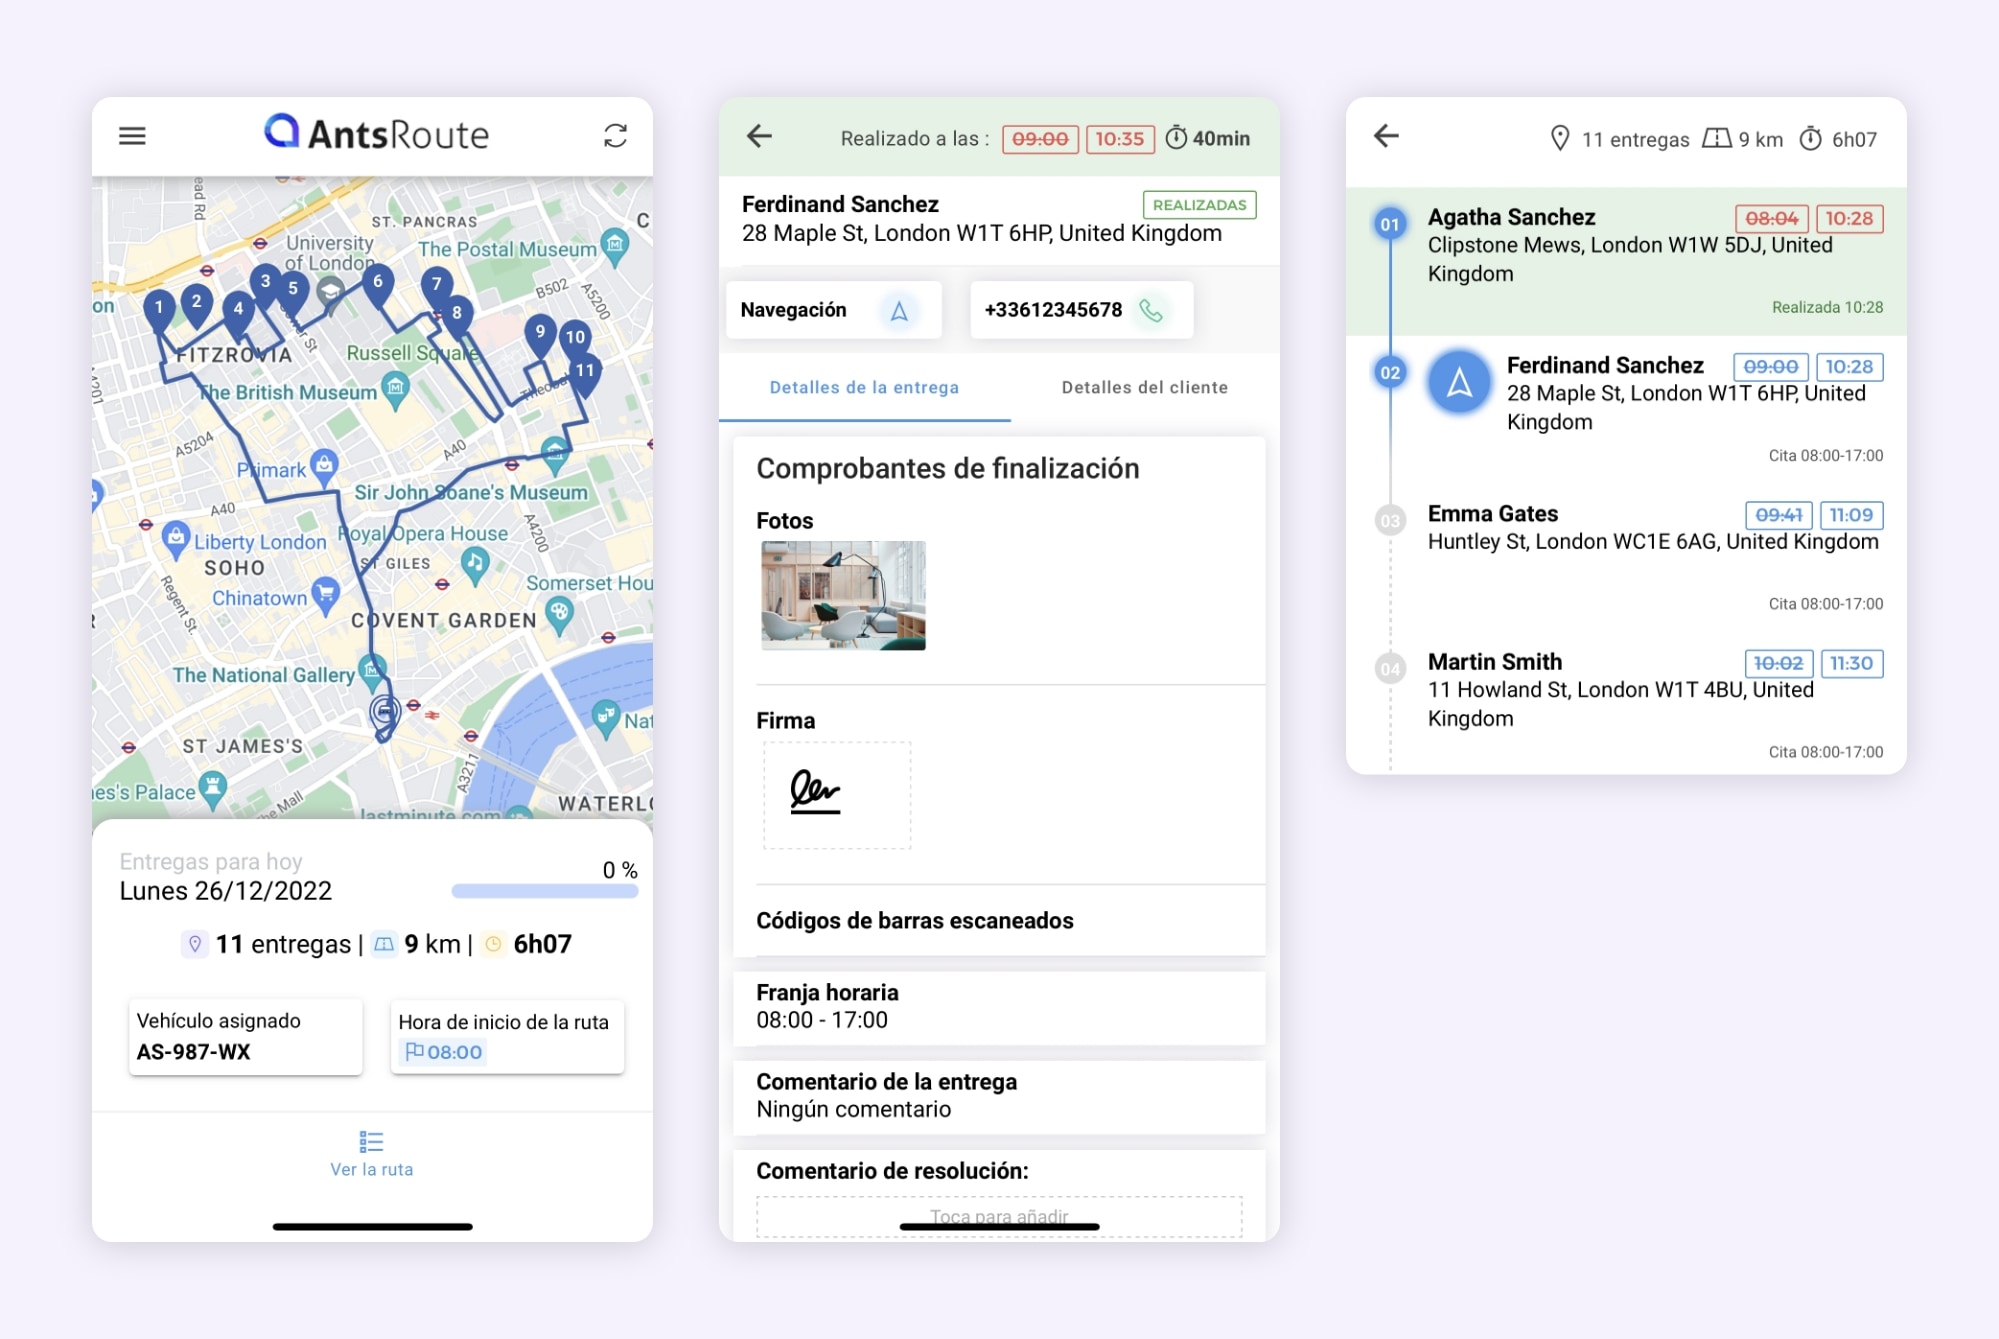This screenshot has height=1339, width=1999.
Task: Switch to Detalles del cliente tab
Action: 1144,388
